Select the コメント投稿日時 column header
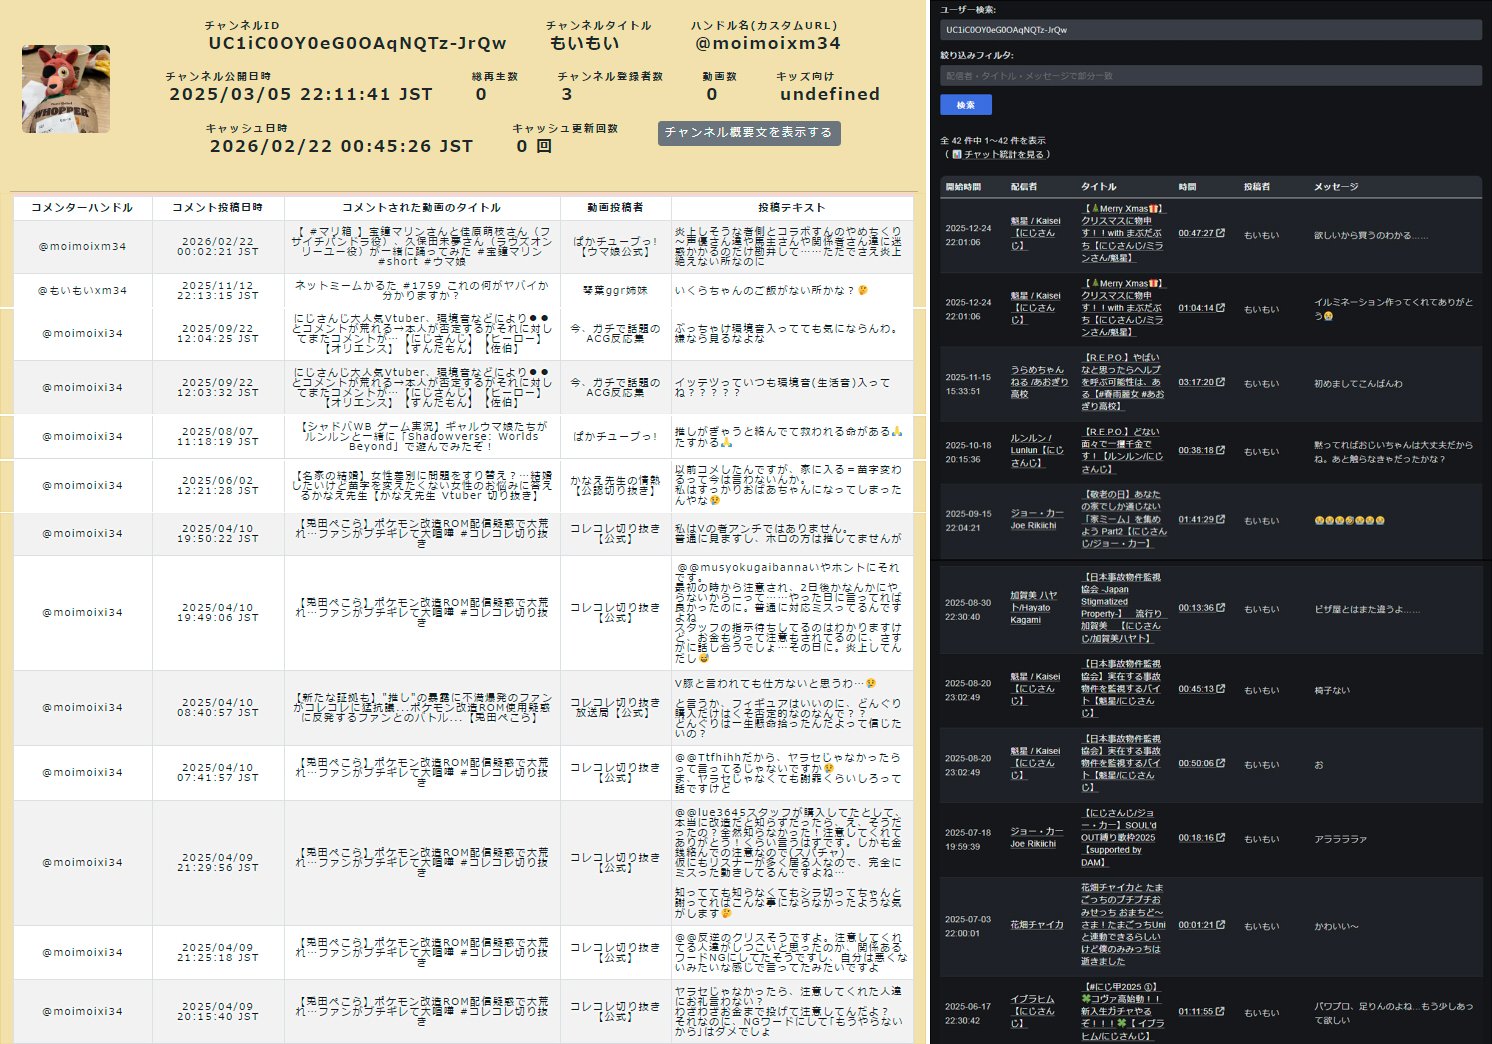Image resolution: width=1492 pixels, height=1044 pixels. coord(217,208)
